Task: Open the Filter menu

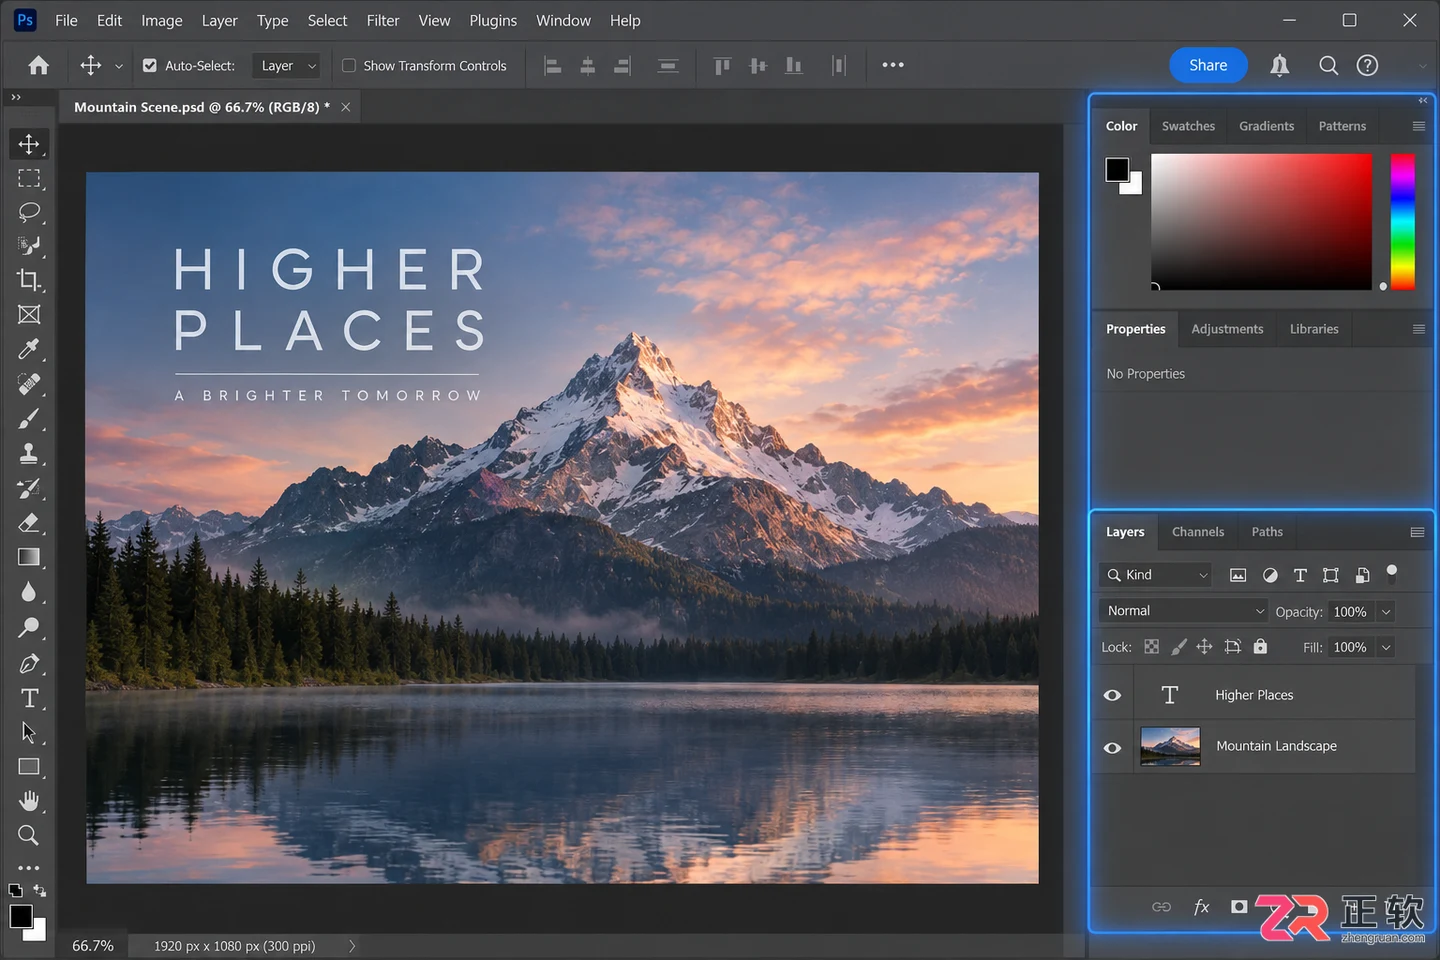Action: [x=383, y=20]
